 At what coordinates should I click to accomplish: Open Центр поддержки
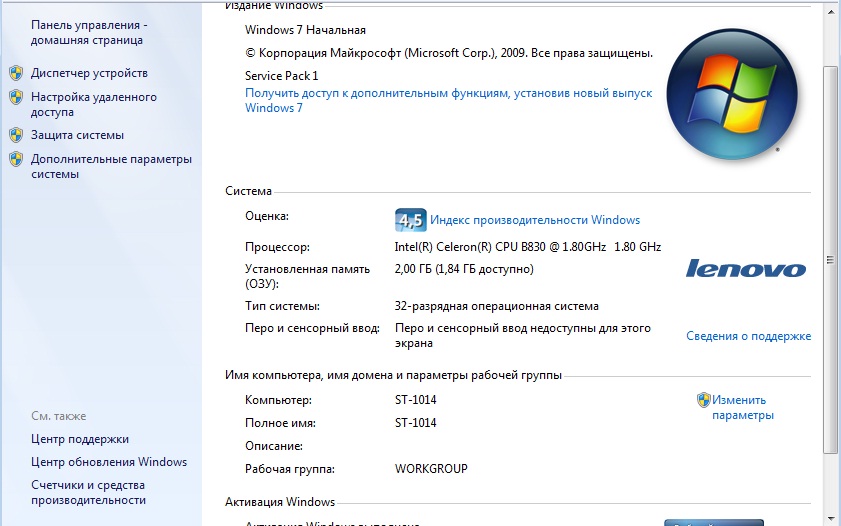pos(80,439)
